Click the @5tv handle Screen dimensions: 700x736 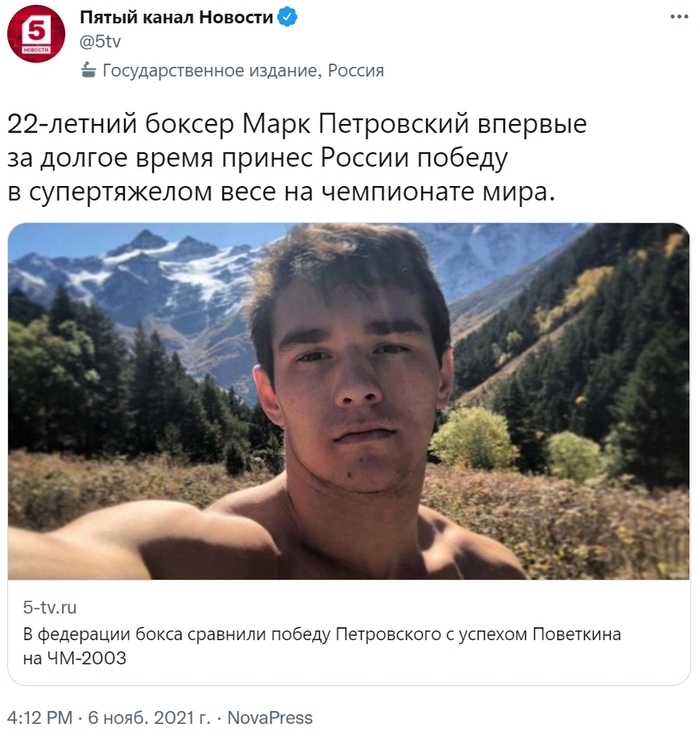[x=100, y=41]
